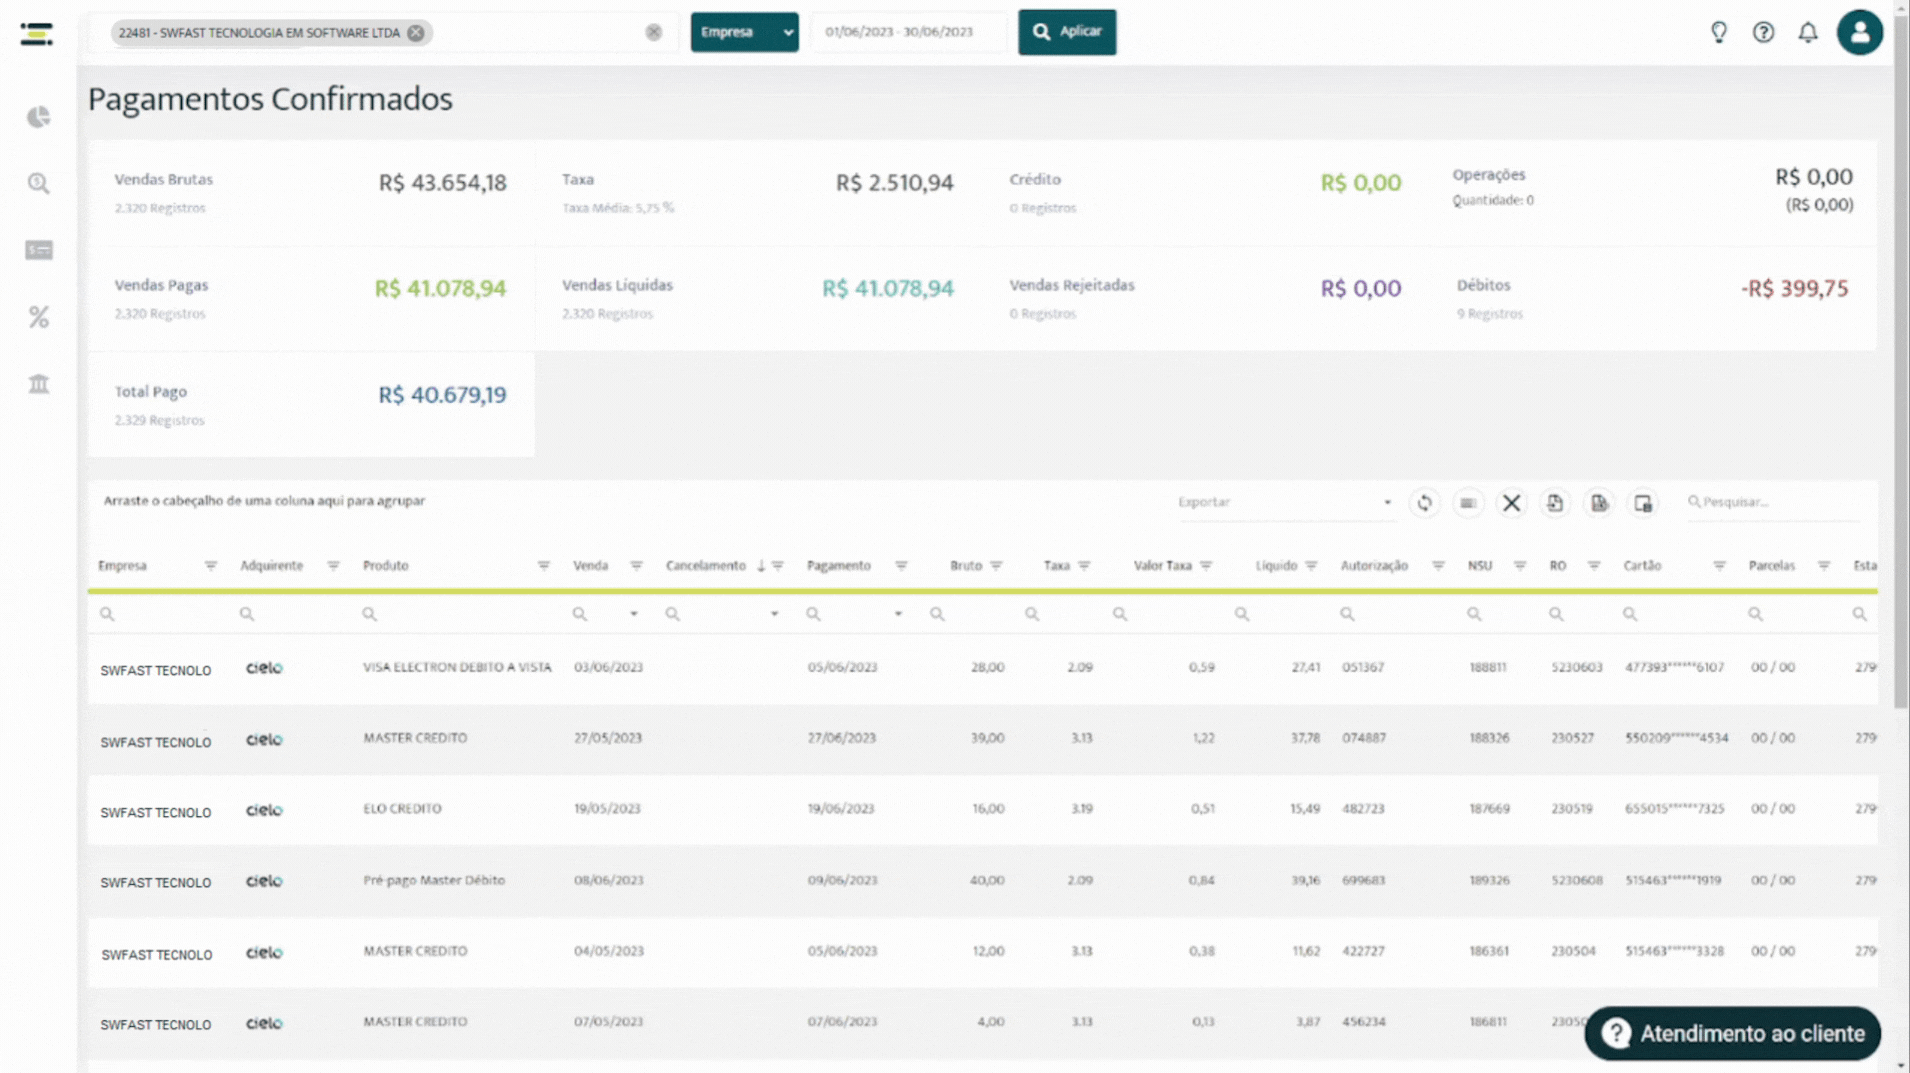Open the Bruto column filter
The image size is (1910, 1073).
coord(996,566)
